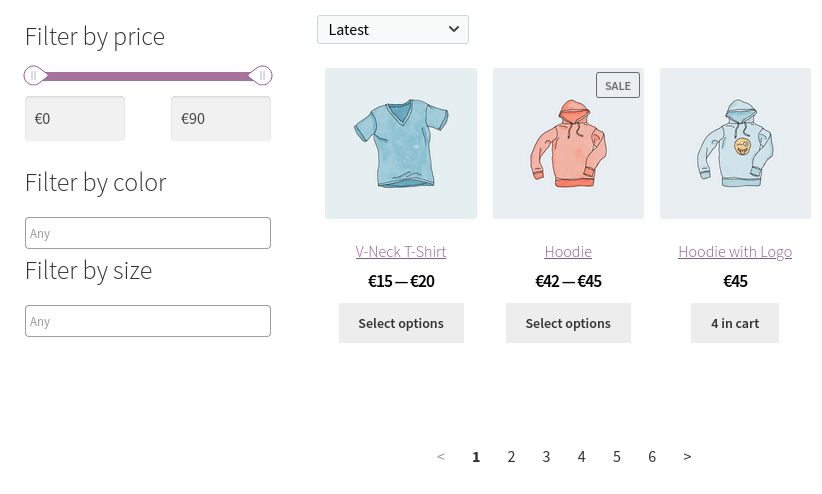Click the minimum price slider handle
The image size is (822, 494).
[x=34, y=76]
